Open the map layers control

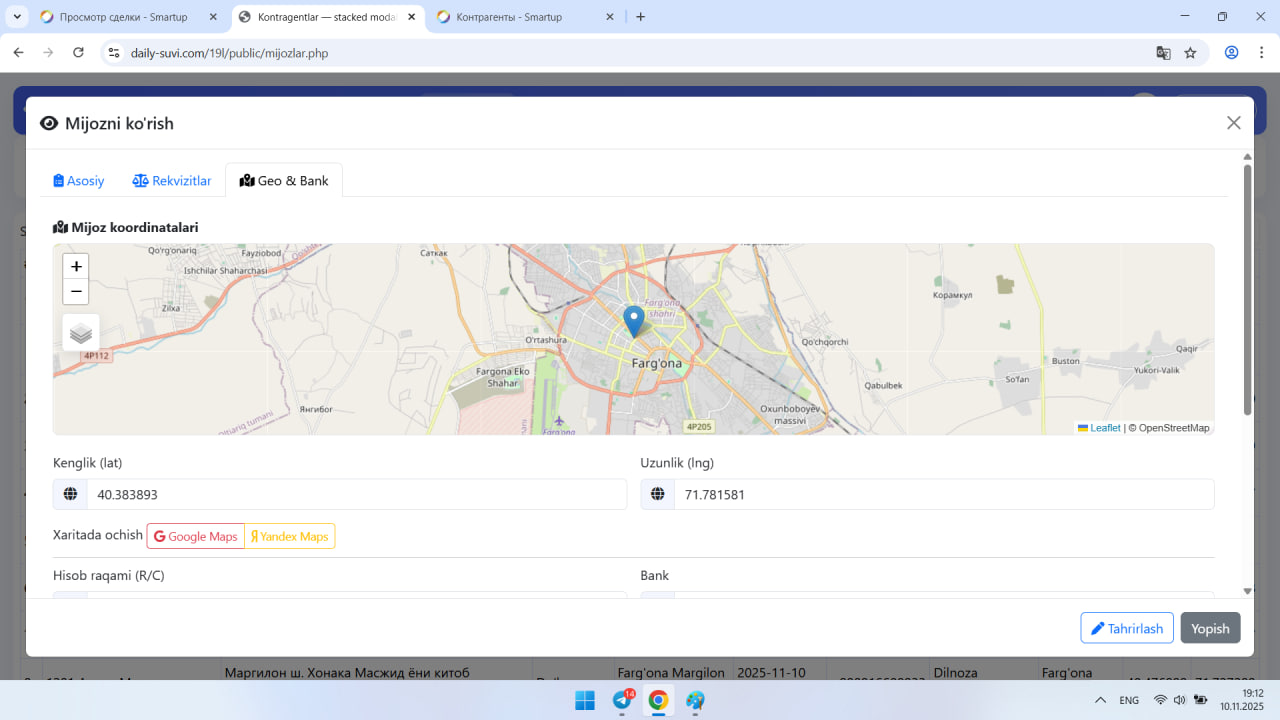point(81,333)
